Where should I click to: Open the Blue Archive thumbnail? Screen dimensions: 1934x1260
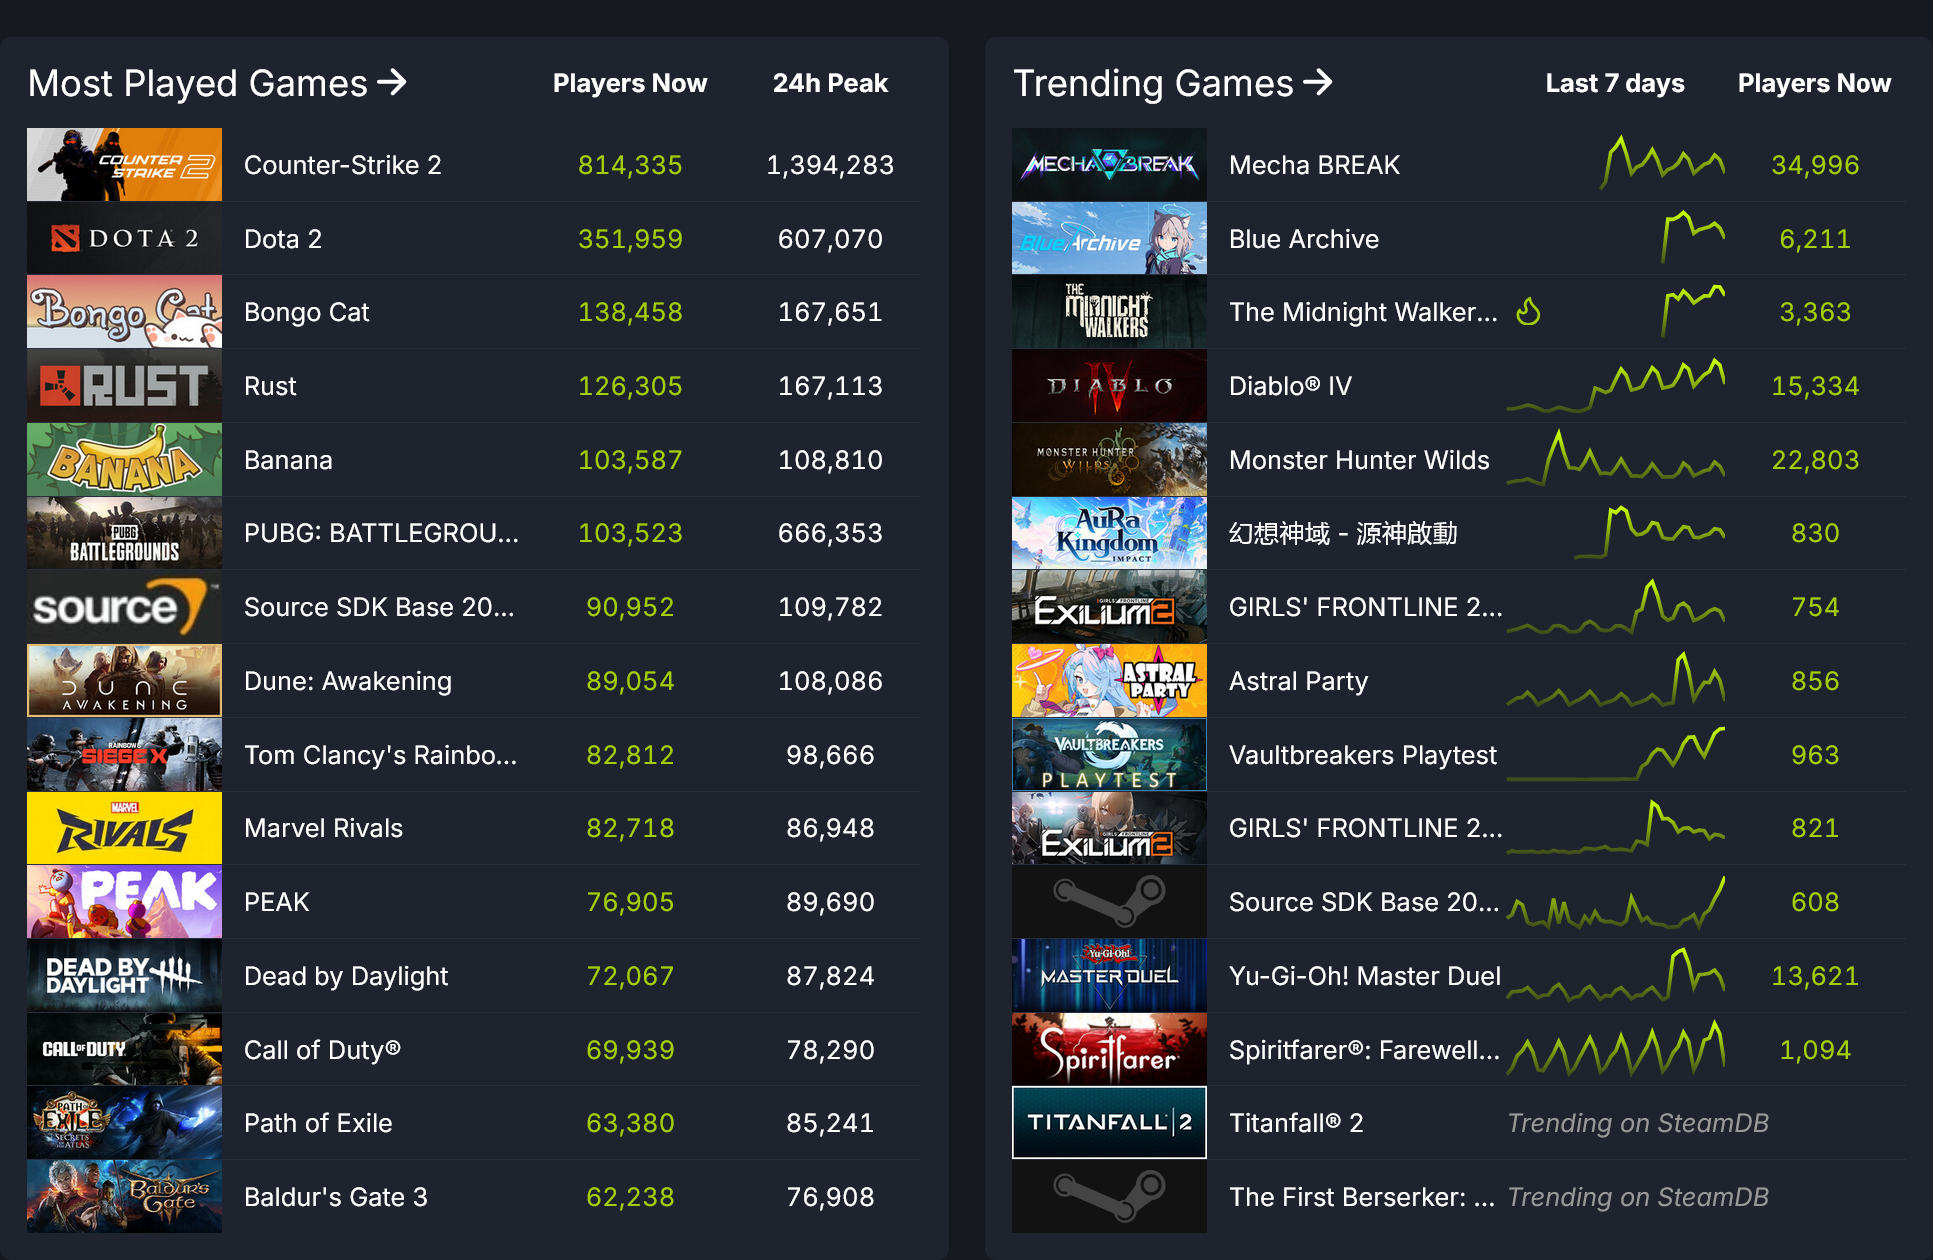click(x=1109, y=238)
